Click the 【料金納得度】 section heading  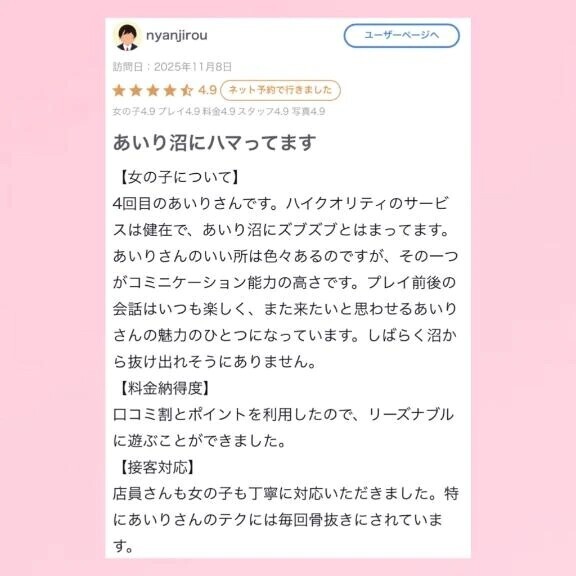click(164, 388)
